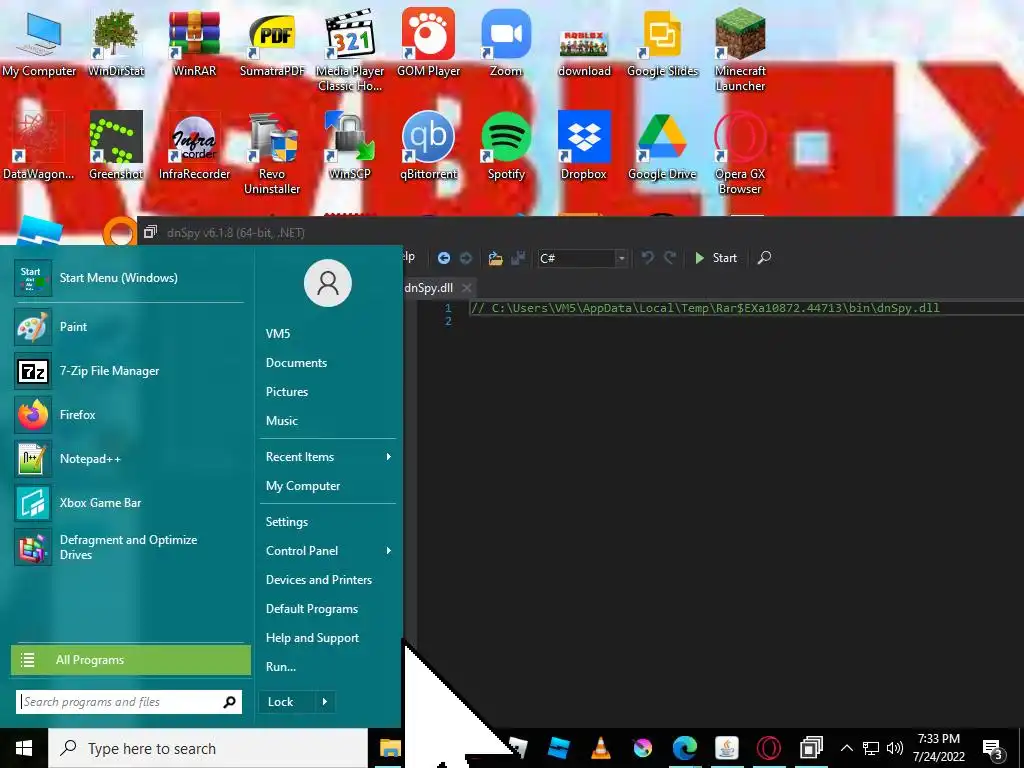Open the Revo Uninstaller desktop icon
The height and width of the screenshot is (768, 1024).
pyautogui.click(x=272, y=152)
